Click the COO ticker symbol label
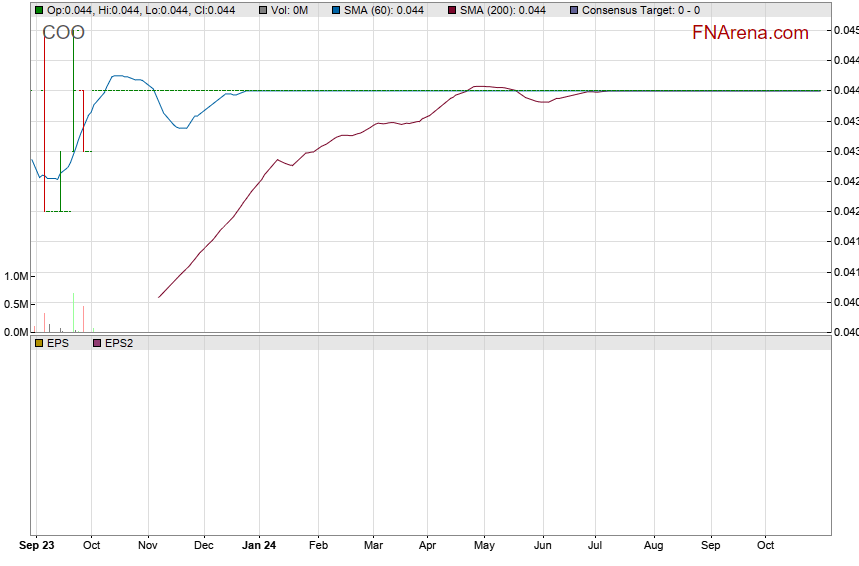Viewport: 859px width, 566px height. click(x=63, y=33)
